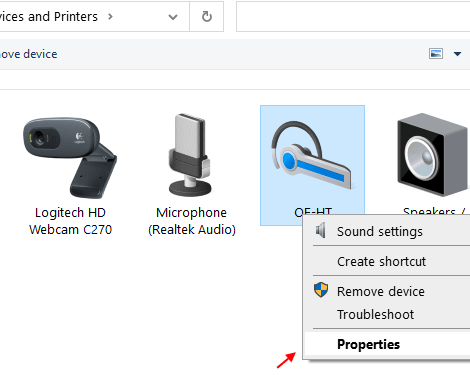The height and width of the screenshot is (375, 470).
Task: Open the address bar history dropdown
Action: (173, 17)
